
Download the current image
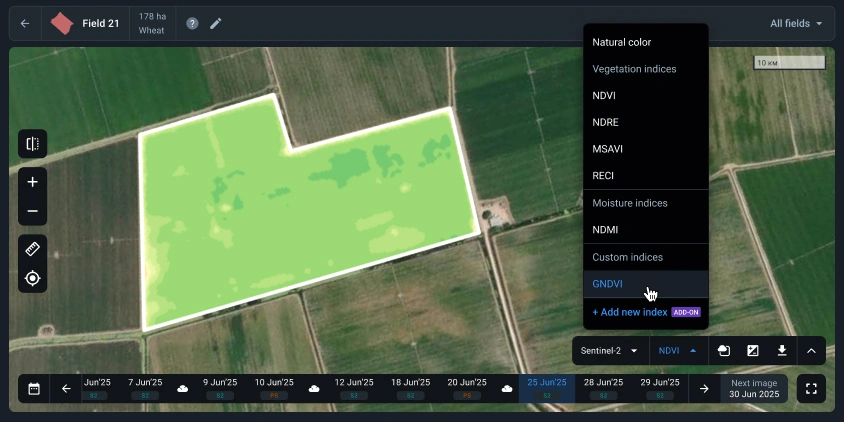pyautogui.click(x=782, y=351)
